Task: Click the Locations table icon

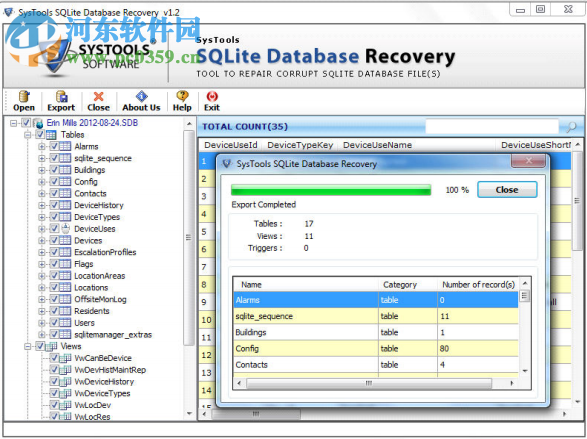Action: (x=65, y=287)
